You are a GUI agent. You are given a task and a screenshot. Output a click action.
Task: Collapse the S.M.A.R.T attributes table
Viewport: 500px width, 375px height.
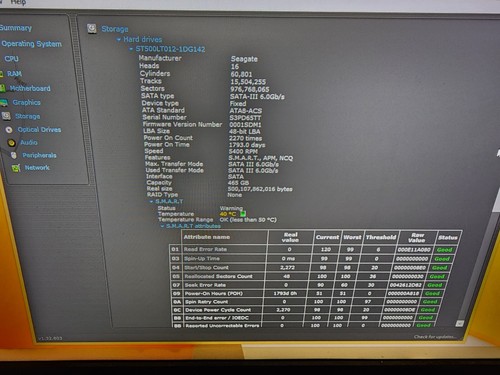[x=162, y=226]
